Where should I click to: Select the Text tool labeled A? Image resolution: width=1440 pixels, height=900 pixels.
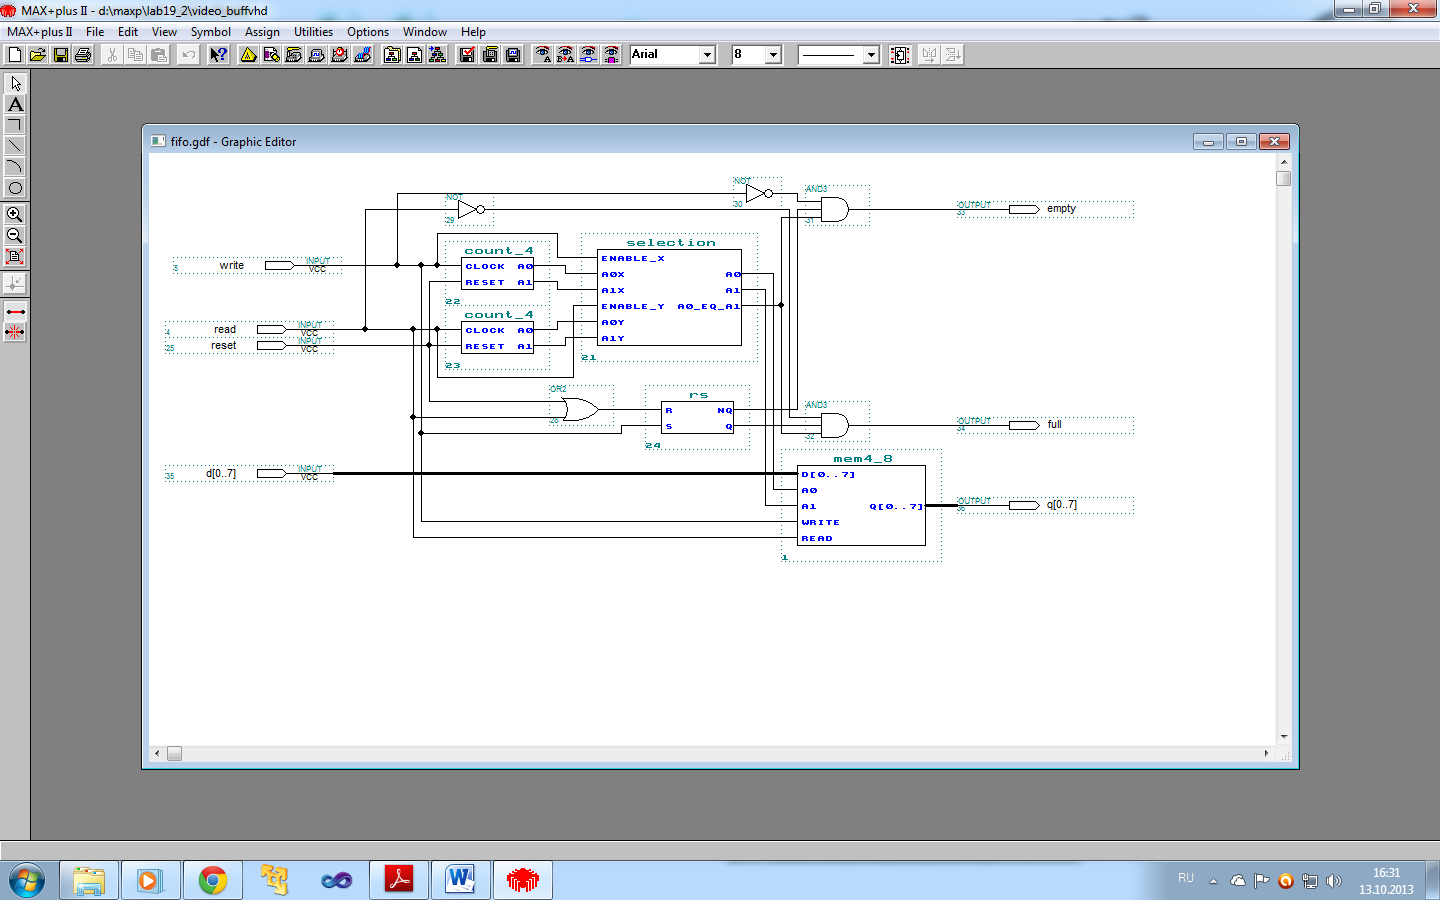click(15, 104)
